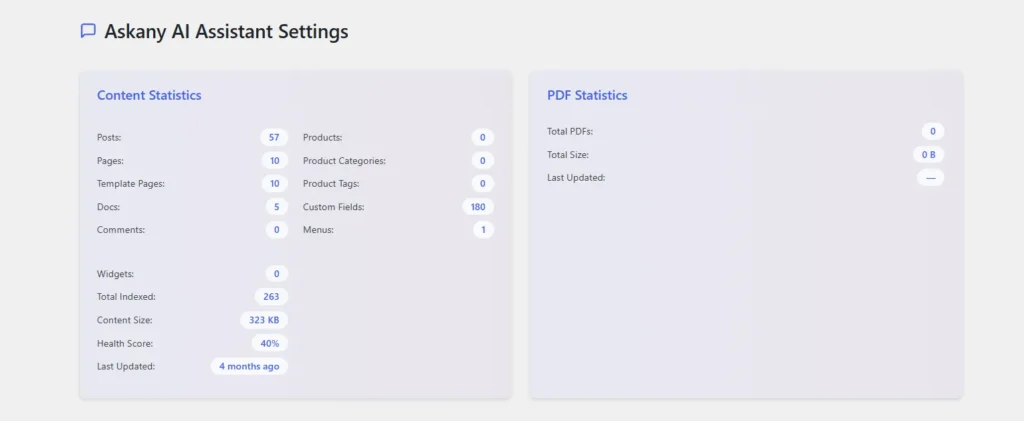Click the Template Pages count badge
Screen dimensions: 1024x421
click(275, 183)
